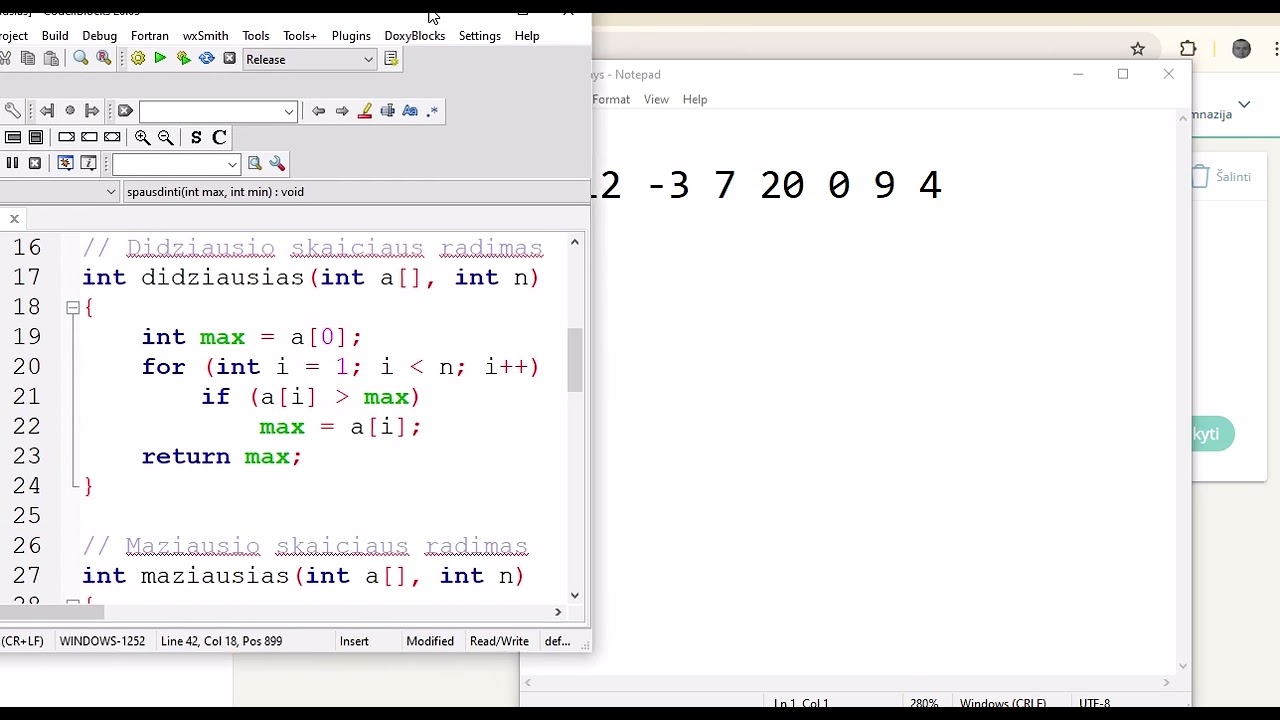Click the Copy icon in the toolbar
The image size is (1280, 720).
(28, 59)
